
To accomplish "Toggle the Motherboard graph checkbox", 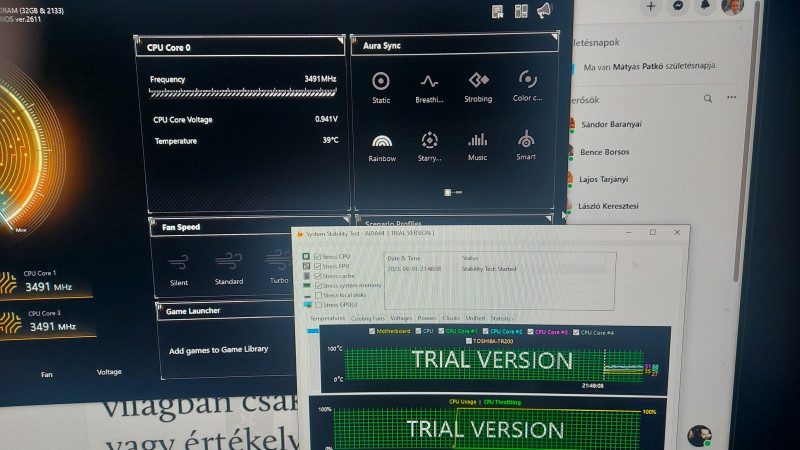I will pyautogui.click(x=372, y=331).
